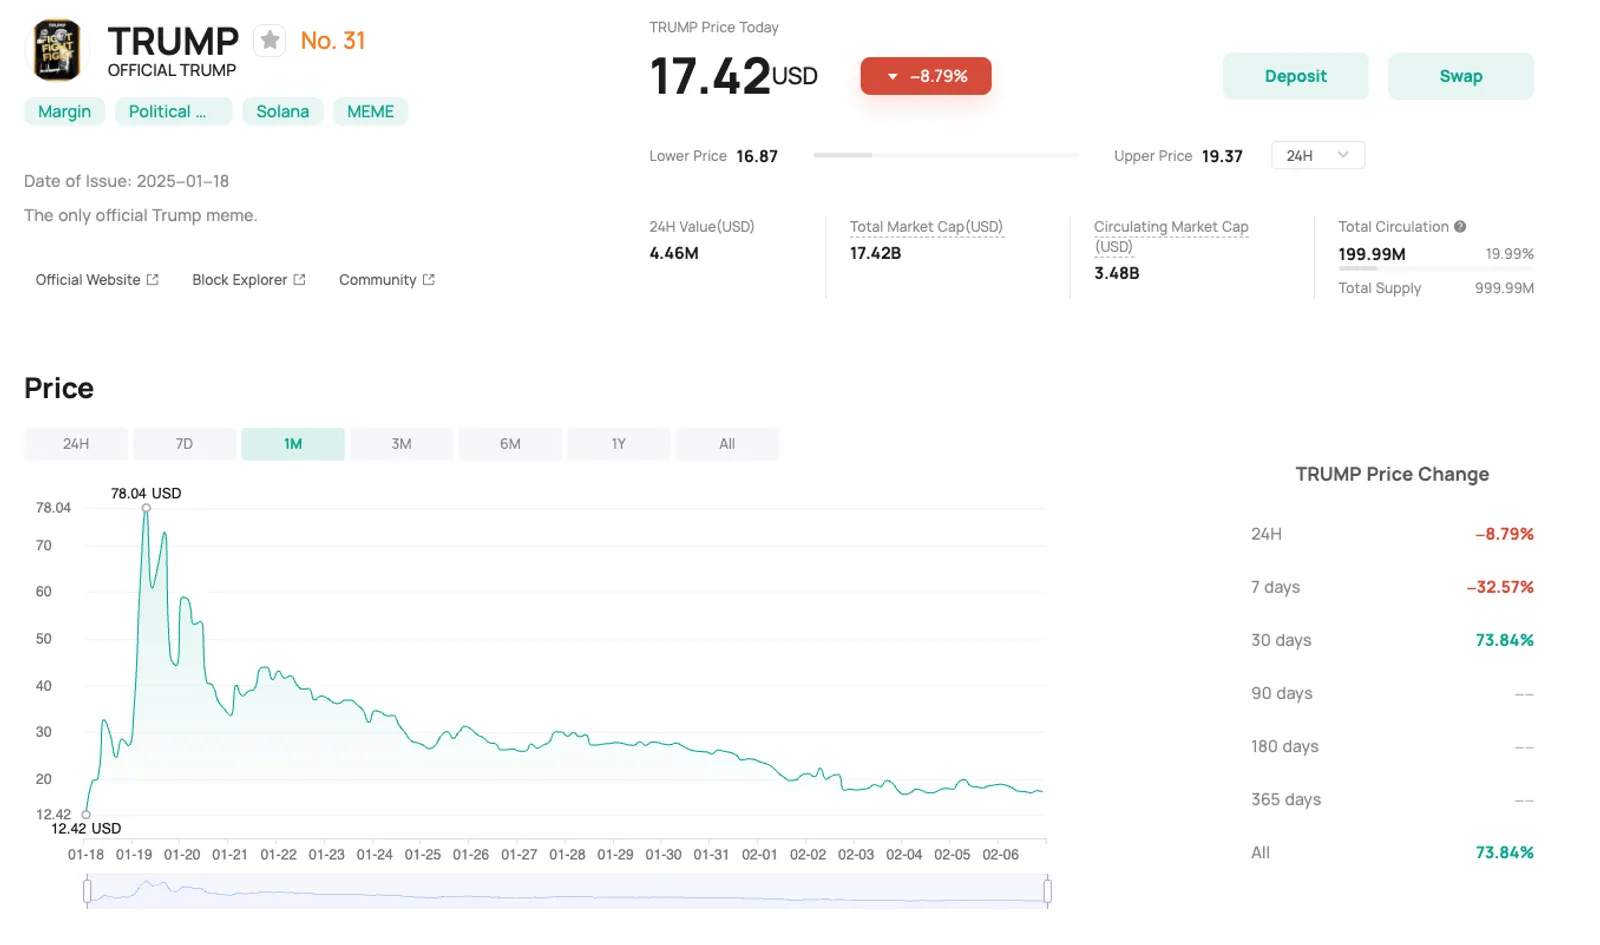Click the TRUMP coin logo image
Viewport: 1600px width, 945px height.
[x=57, y=51]
